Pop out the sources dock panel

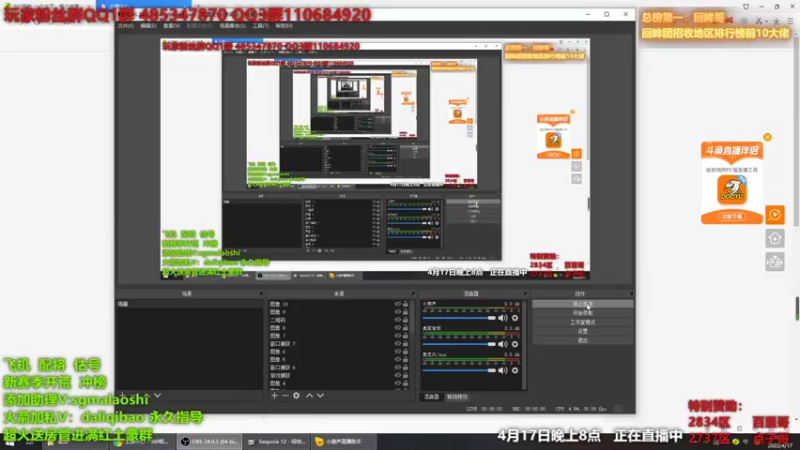(x=413, y=294)
